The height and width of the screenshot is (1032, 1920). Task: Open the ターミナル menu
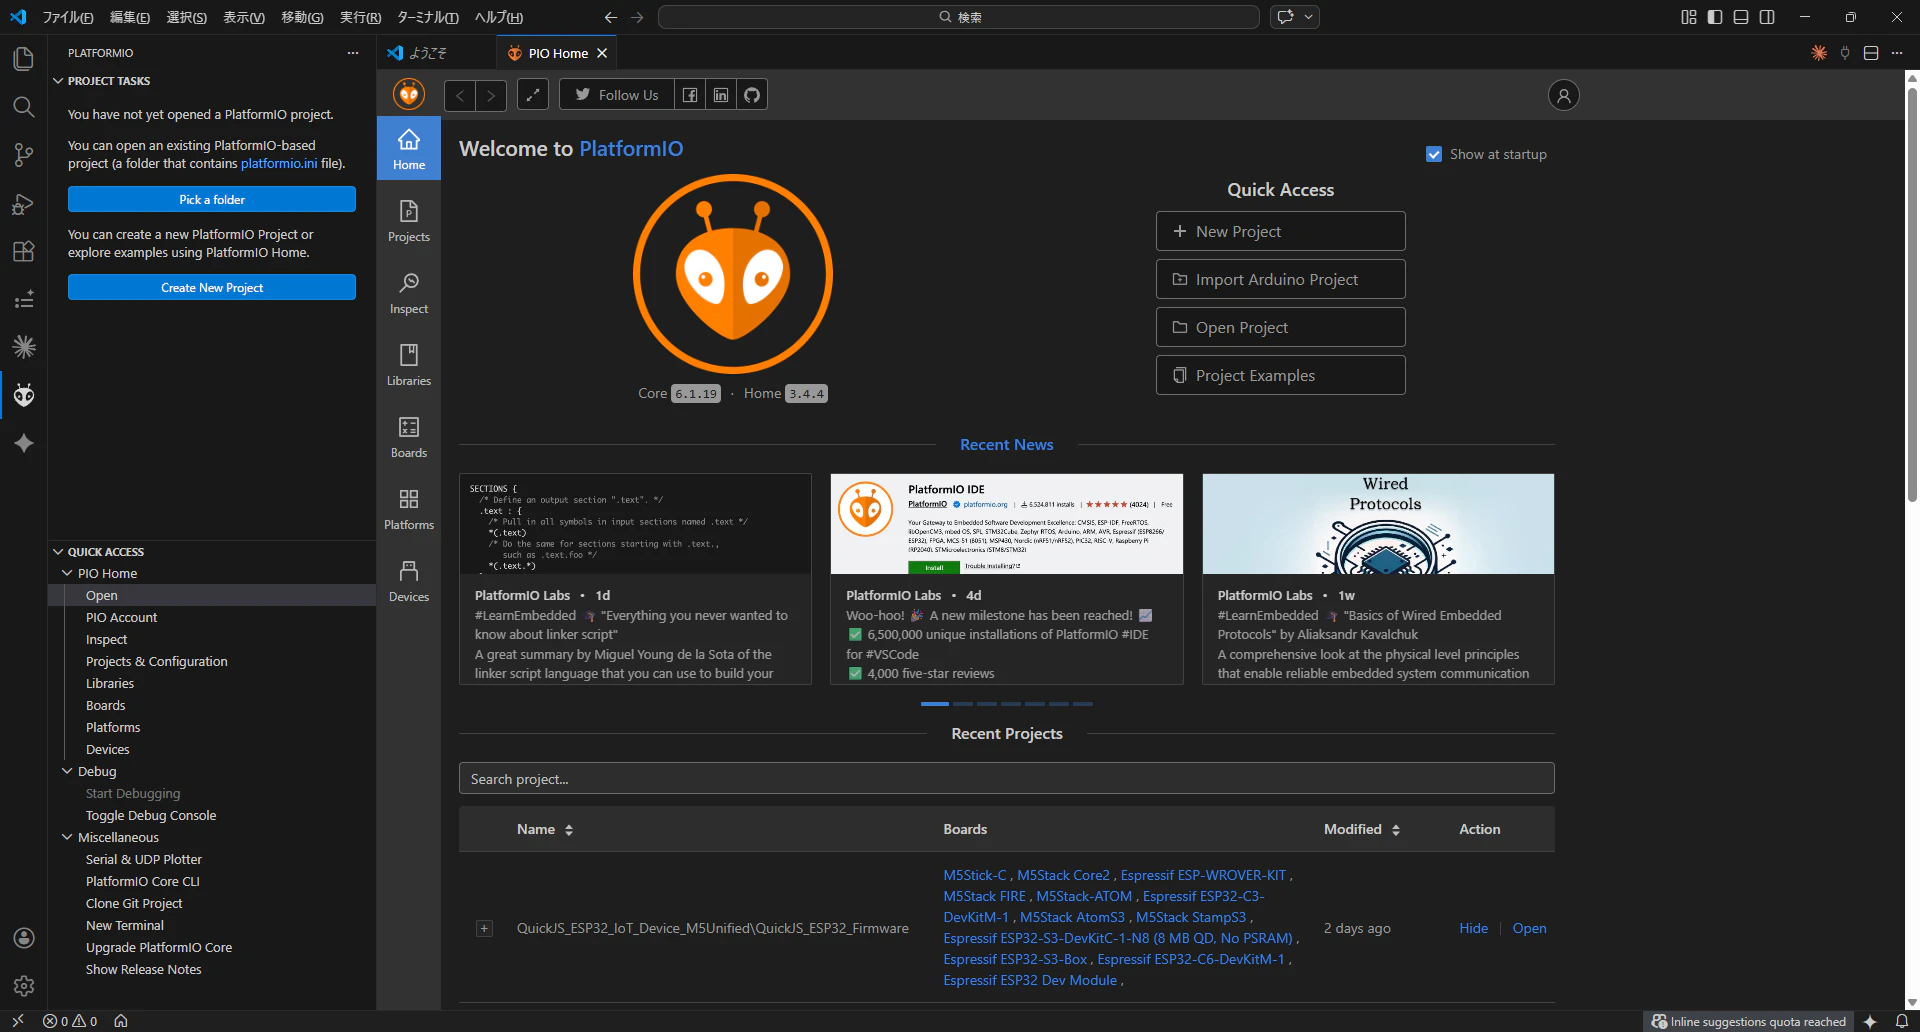pyautogui.click(x=427, y=17)
